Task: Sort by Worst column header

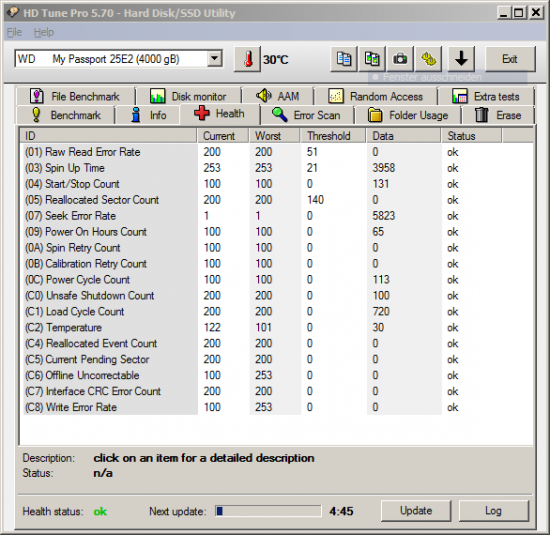Action: 275,136
